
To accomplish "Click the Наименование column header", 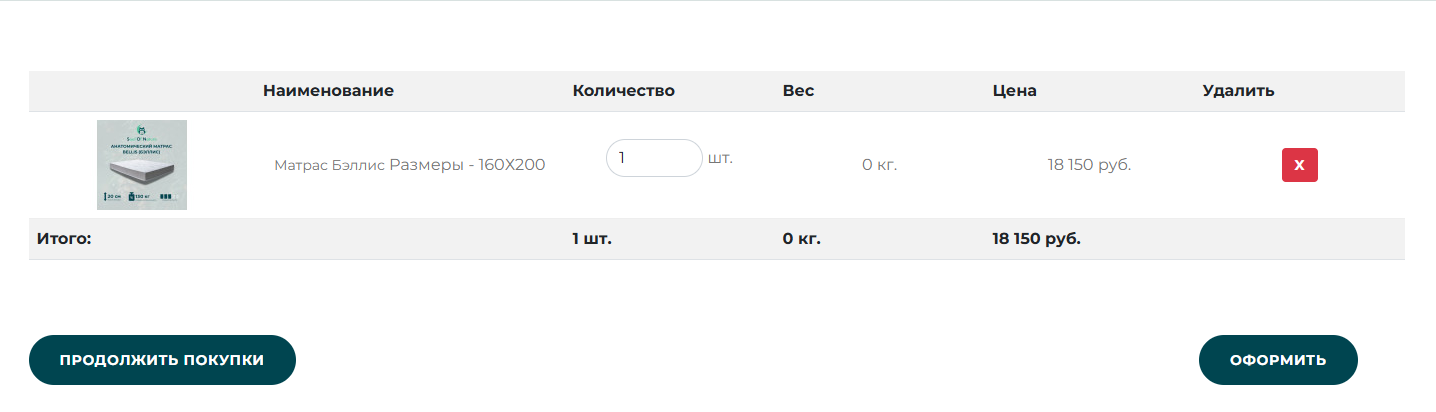I will click(328, 91).
